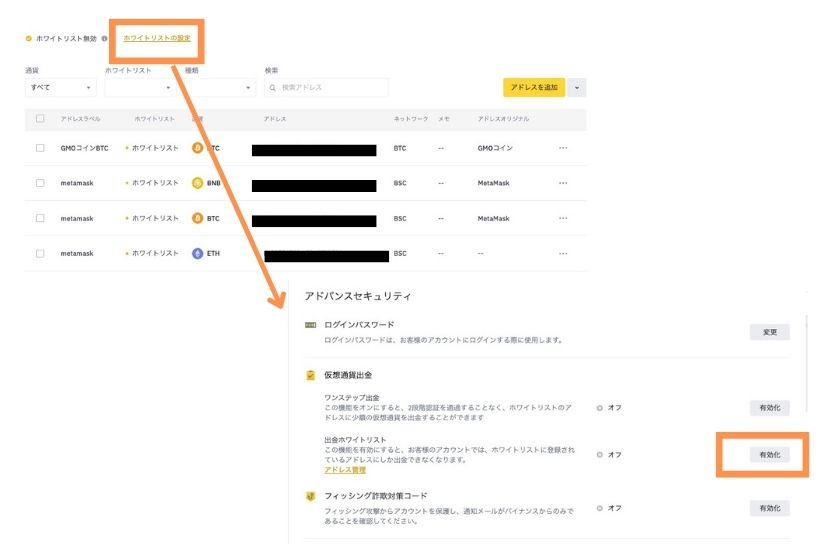Click the info icon beside ホワイトリスト無効

pyautogui.click(x=104, y=39)
